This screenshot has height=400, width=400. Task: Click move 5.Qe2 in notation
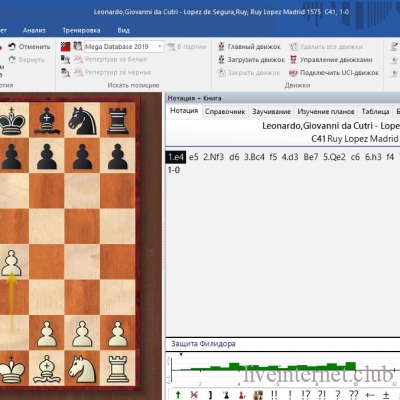pyautogui.click(x=334, y=157)
